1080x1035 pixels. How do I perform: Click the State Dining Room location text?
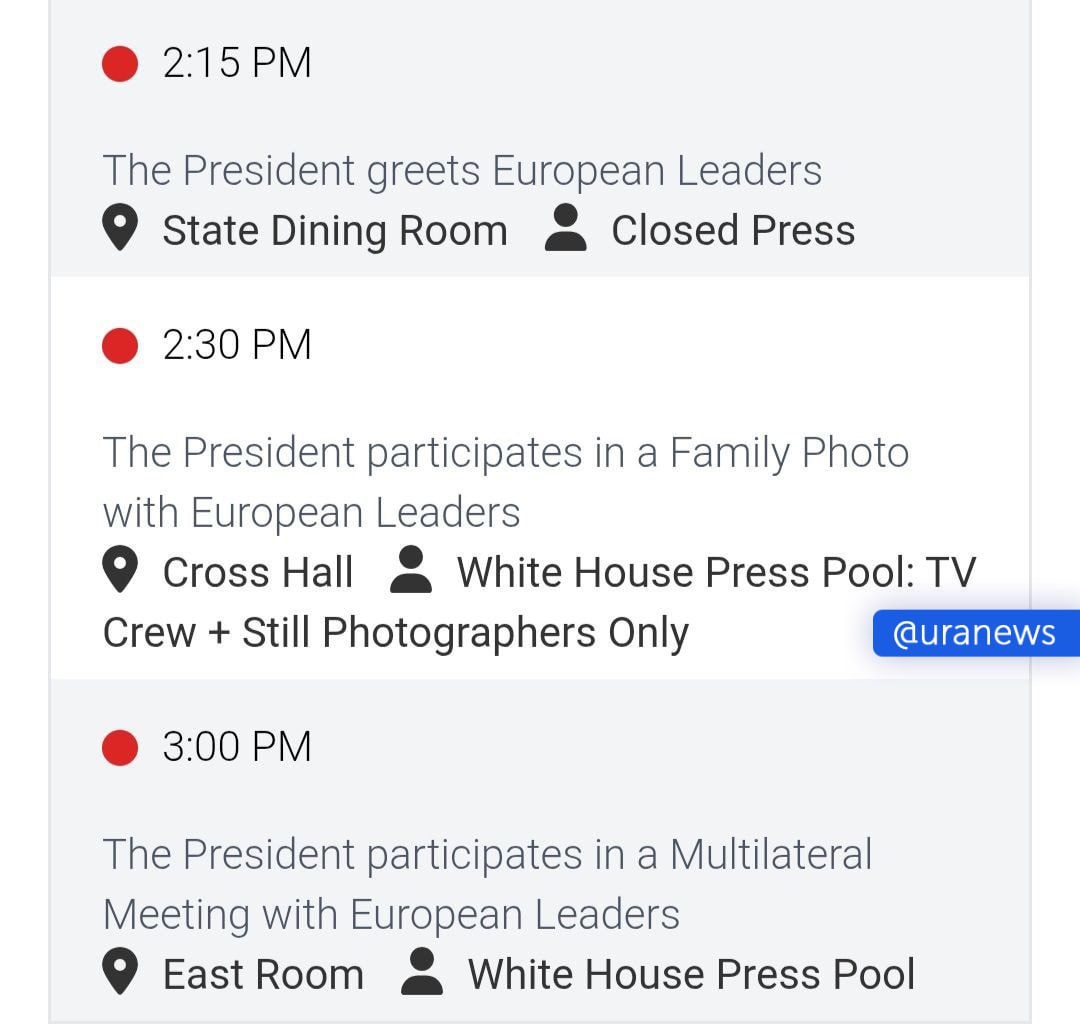335,231
